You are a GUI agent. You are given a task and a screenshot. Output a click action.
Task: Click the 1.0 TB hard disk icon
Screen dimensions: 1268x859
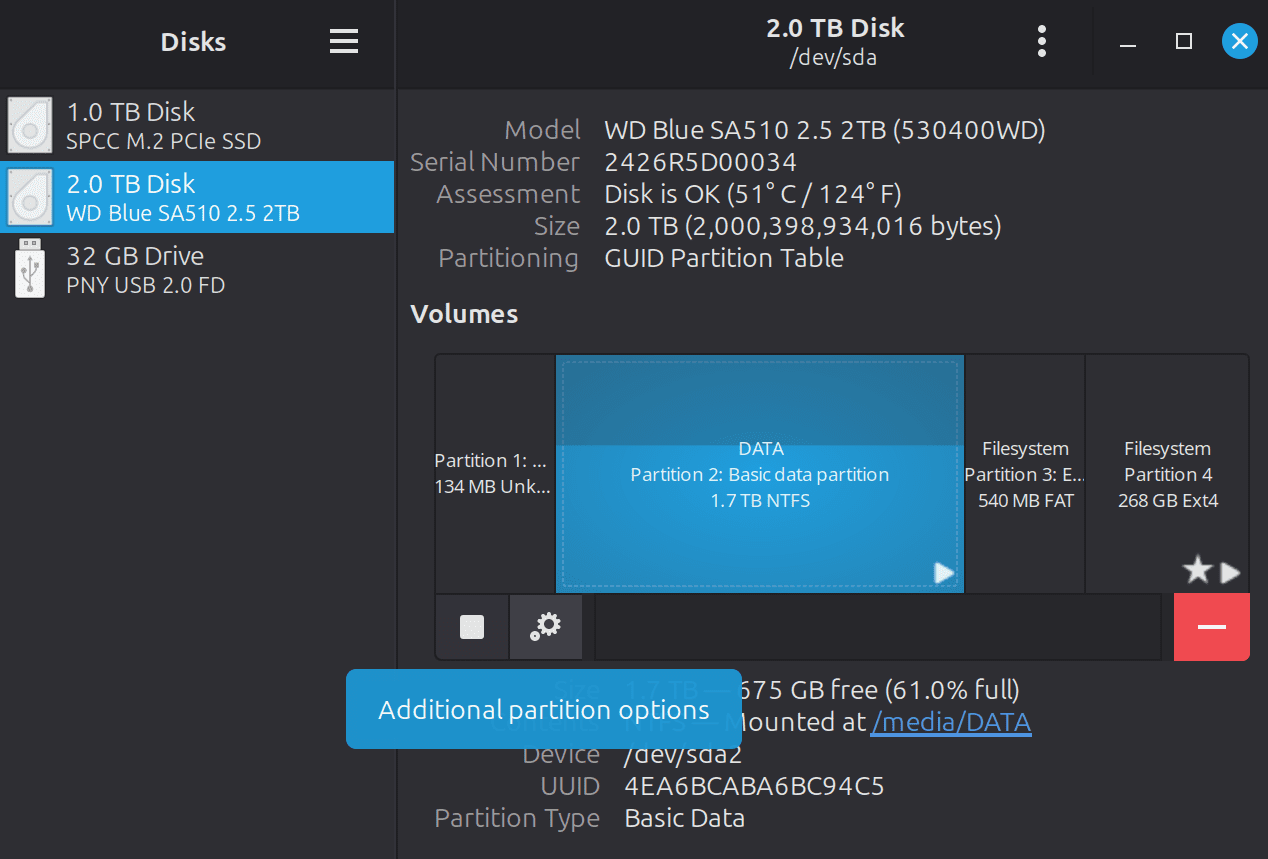[30, 125]
